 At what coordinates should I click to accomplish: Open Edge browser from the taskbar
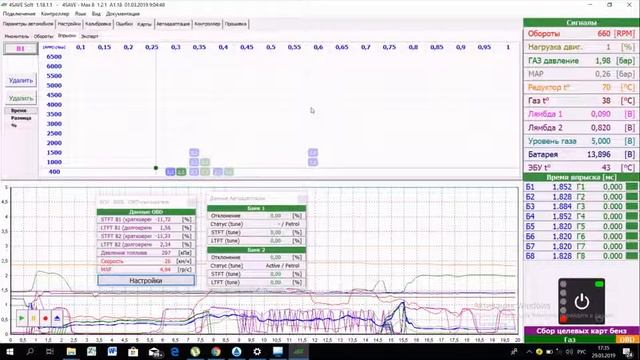175,351
